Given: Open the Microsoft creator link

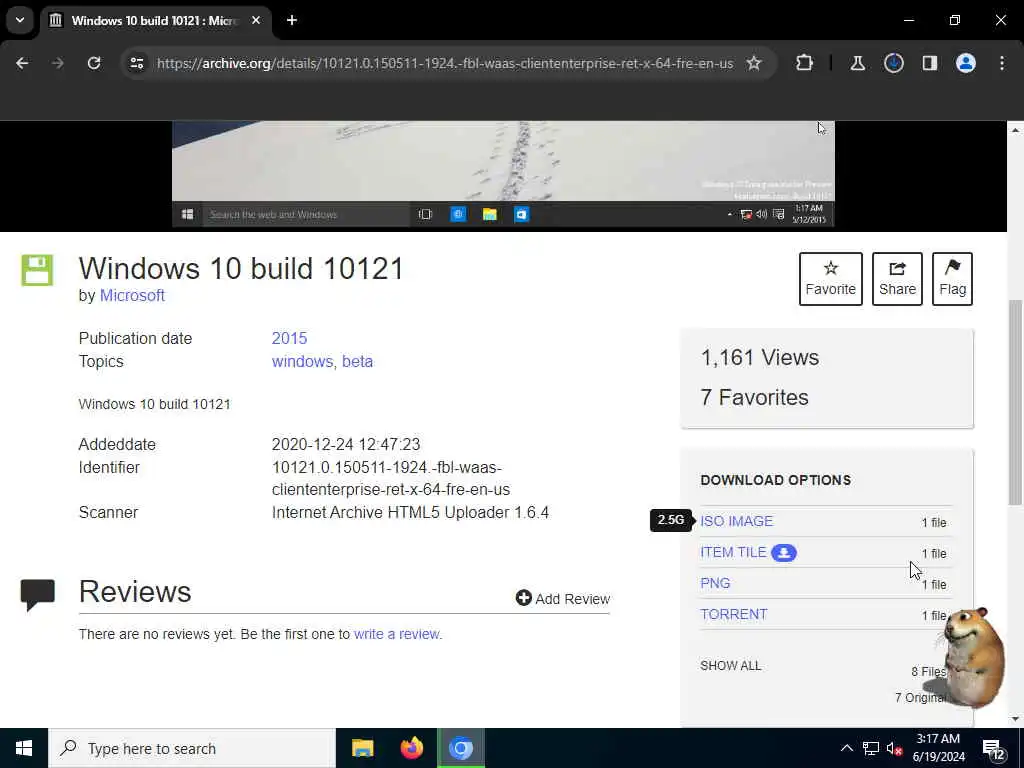Looking at the screenshot, I should (132, 296).
